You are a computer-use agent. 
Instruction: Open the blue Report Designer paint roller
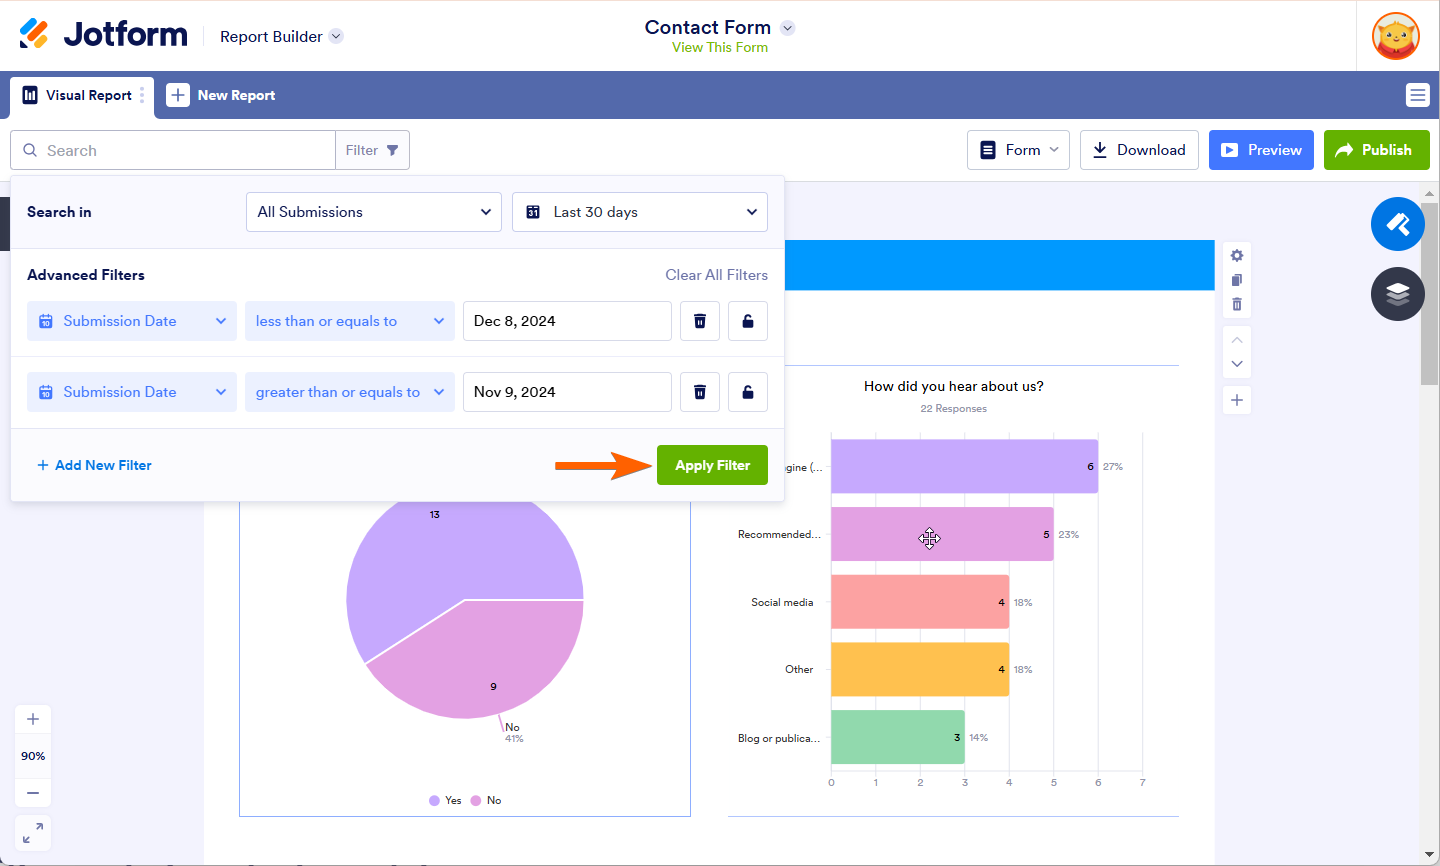[1397, 224]
